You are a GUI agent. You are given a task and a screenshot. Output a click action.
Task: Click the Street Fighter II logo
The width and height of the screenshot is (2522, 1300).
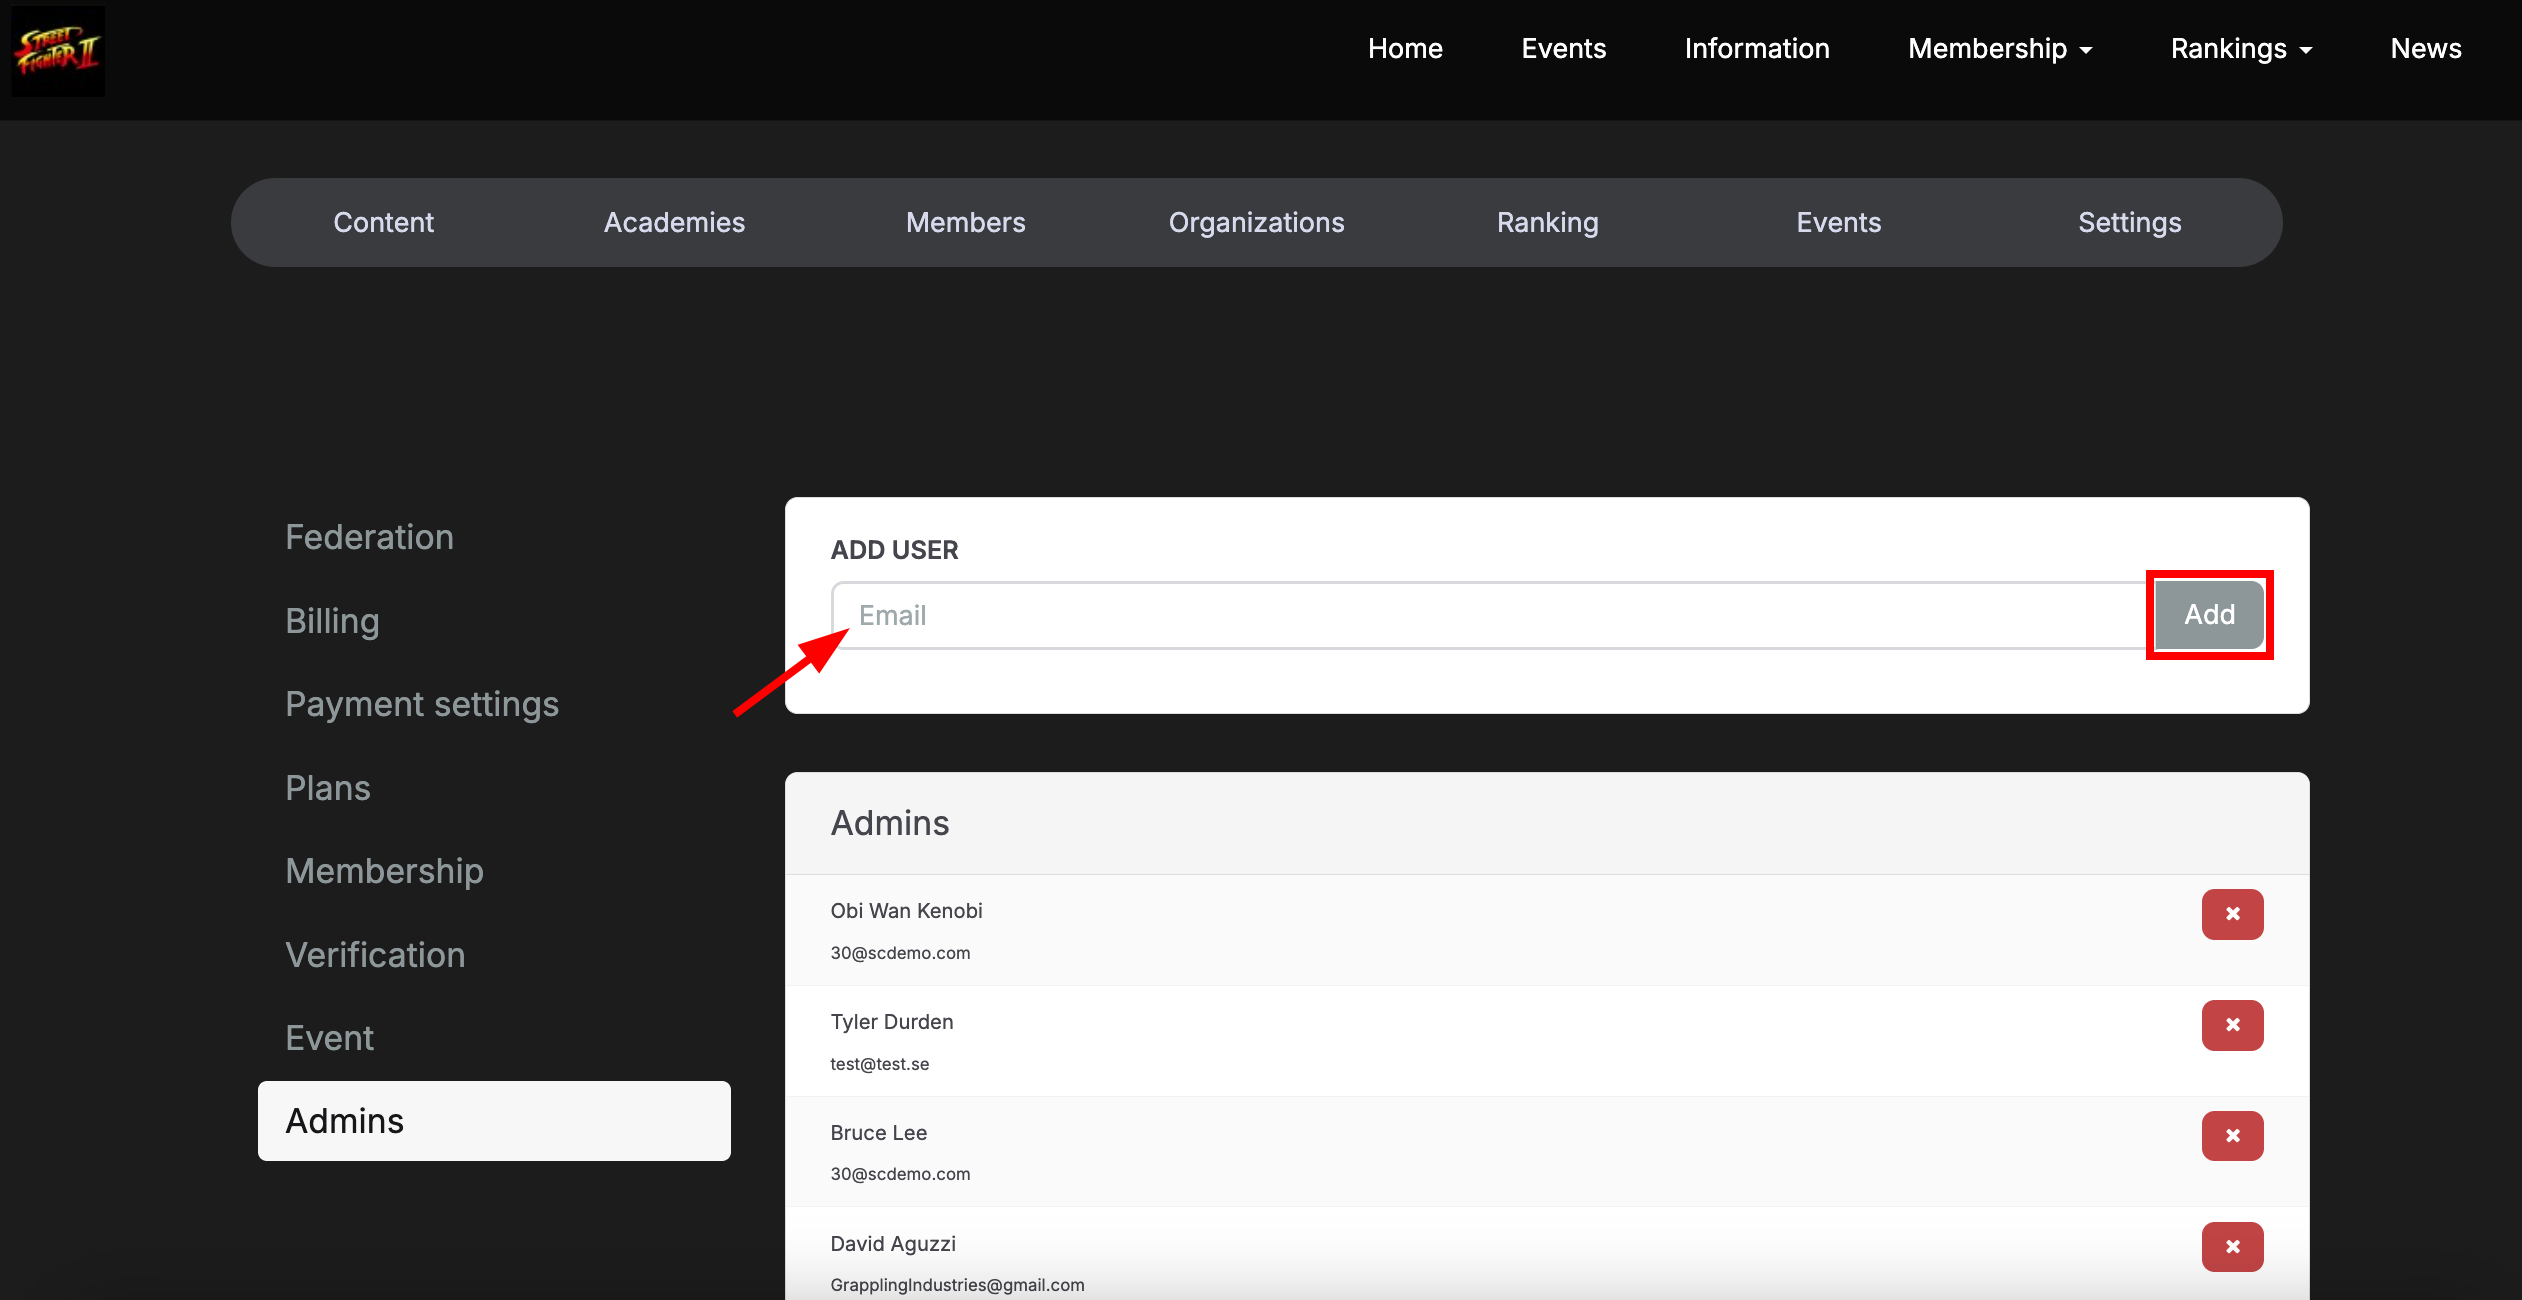58,51
